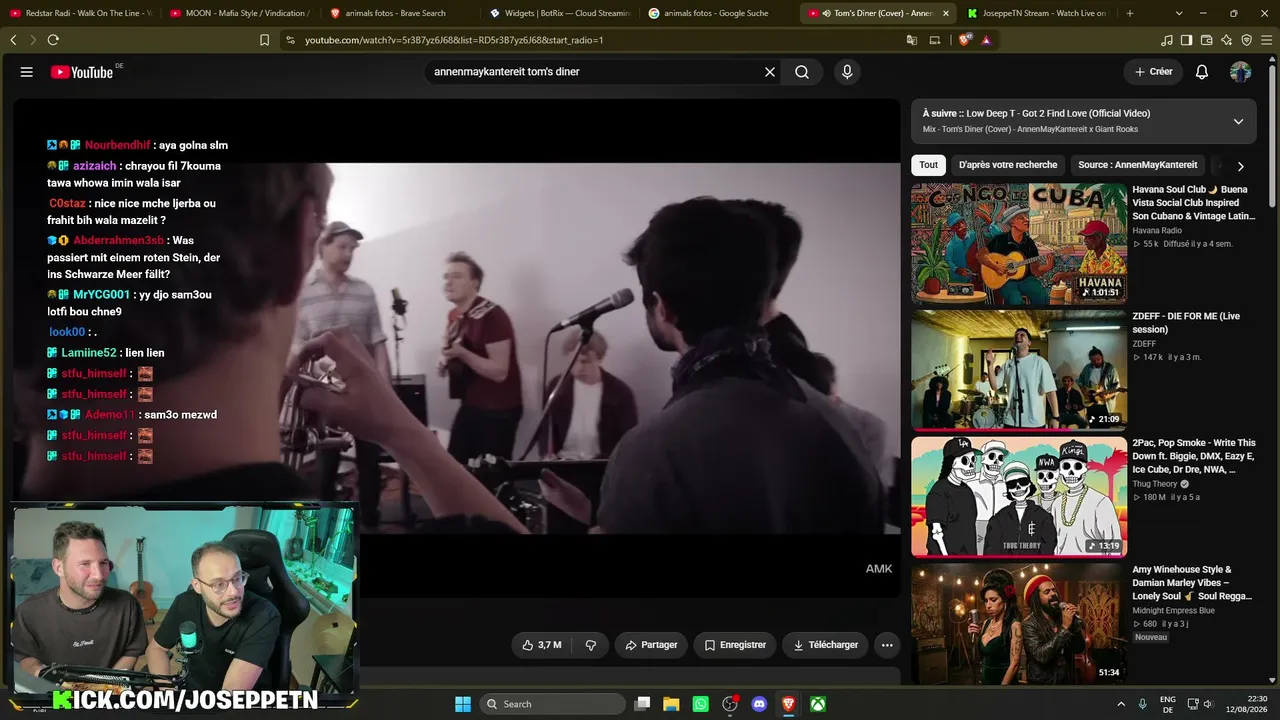This screenshot has width=1280, height=720.
Task: Open the Midnight Empress Blue channel link
Action: point(1173,611)
